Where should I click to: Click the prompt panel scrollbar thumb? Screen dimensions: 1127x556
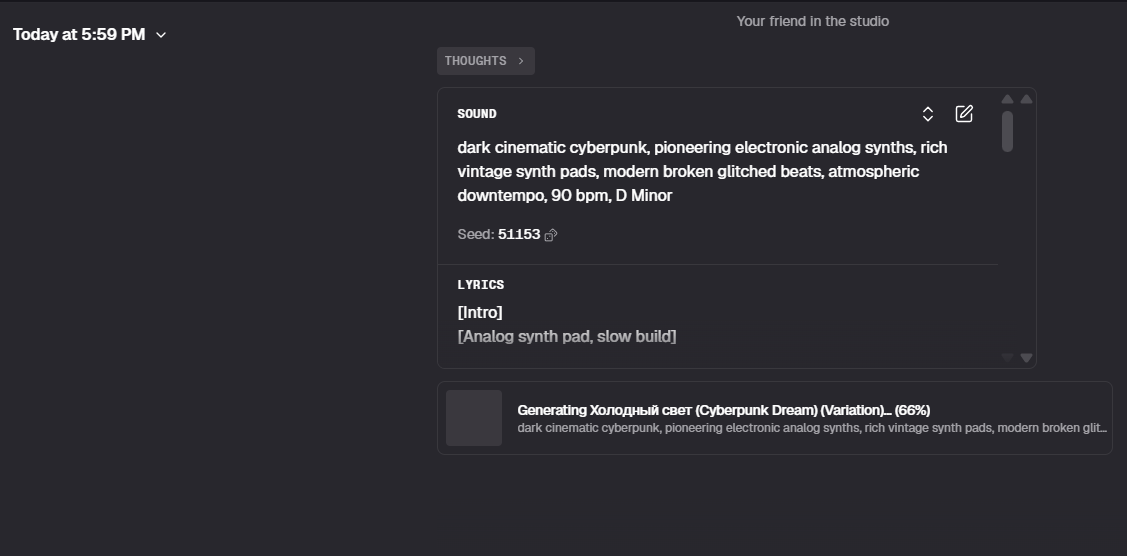1007,131
